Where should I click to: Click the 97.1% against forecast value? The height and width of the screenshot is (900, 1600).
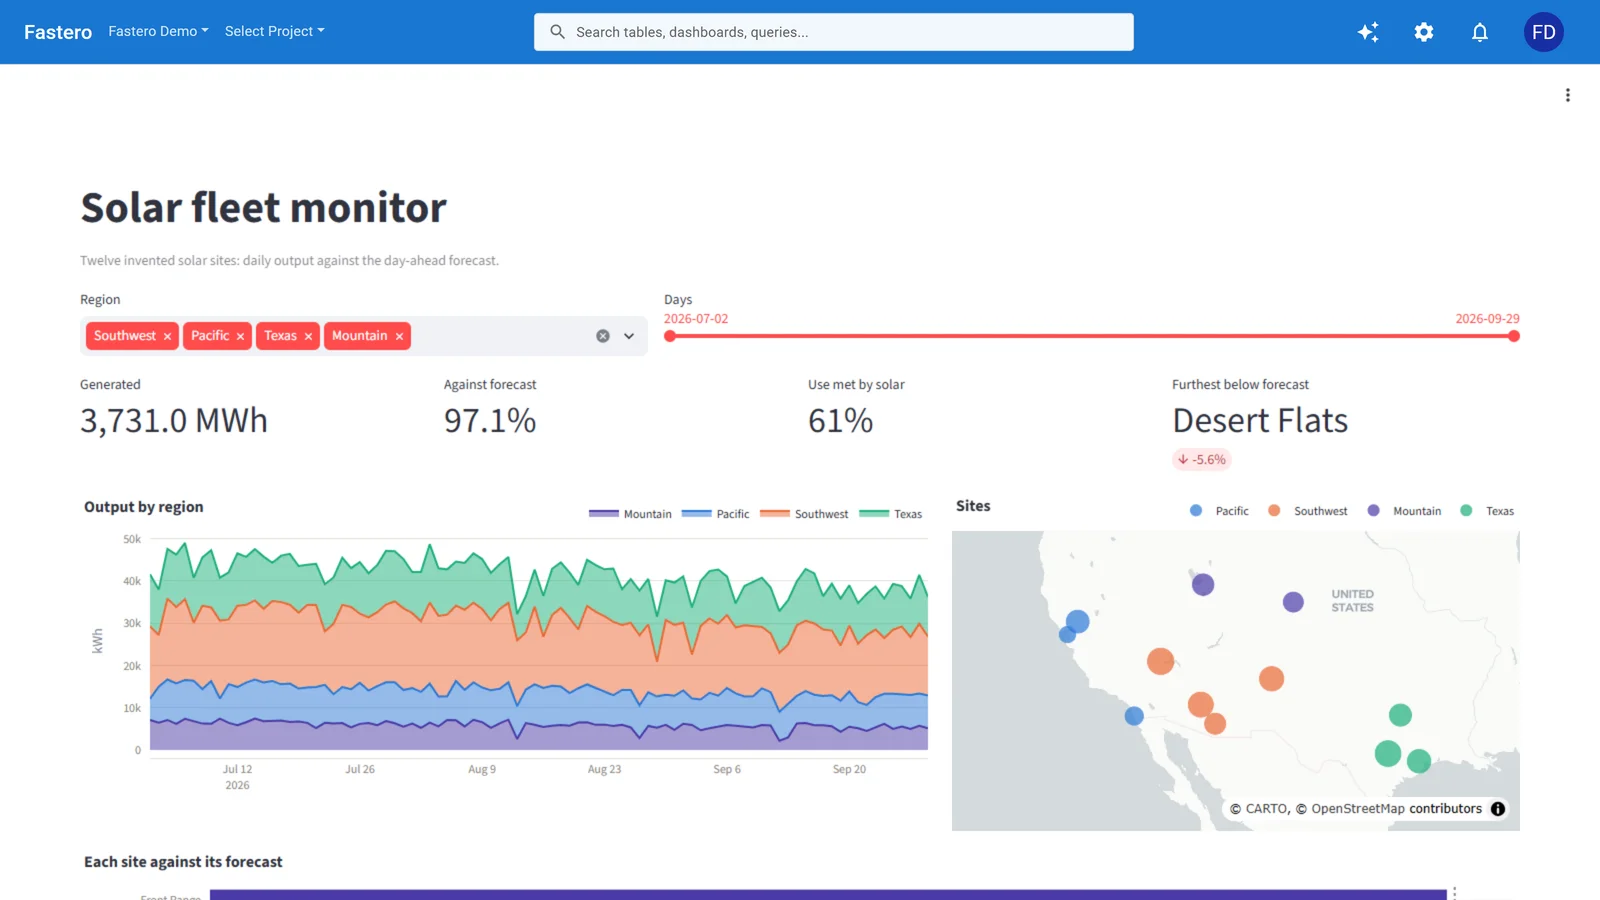pos(490,421)
